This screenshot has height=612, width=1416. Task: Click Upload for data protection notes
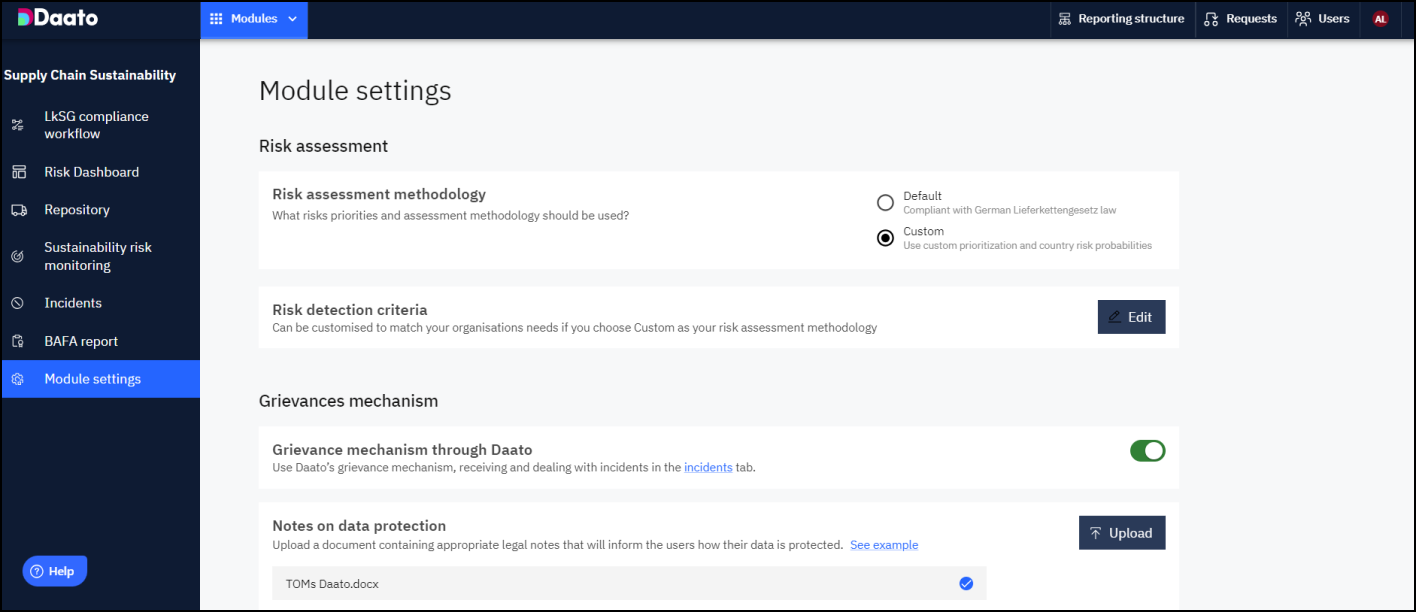1122,533
